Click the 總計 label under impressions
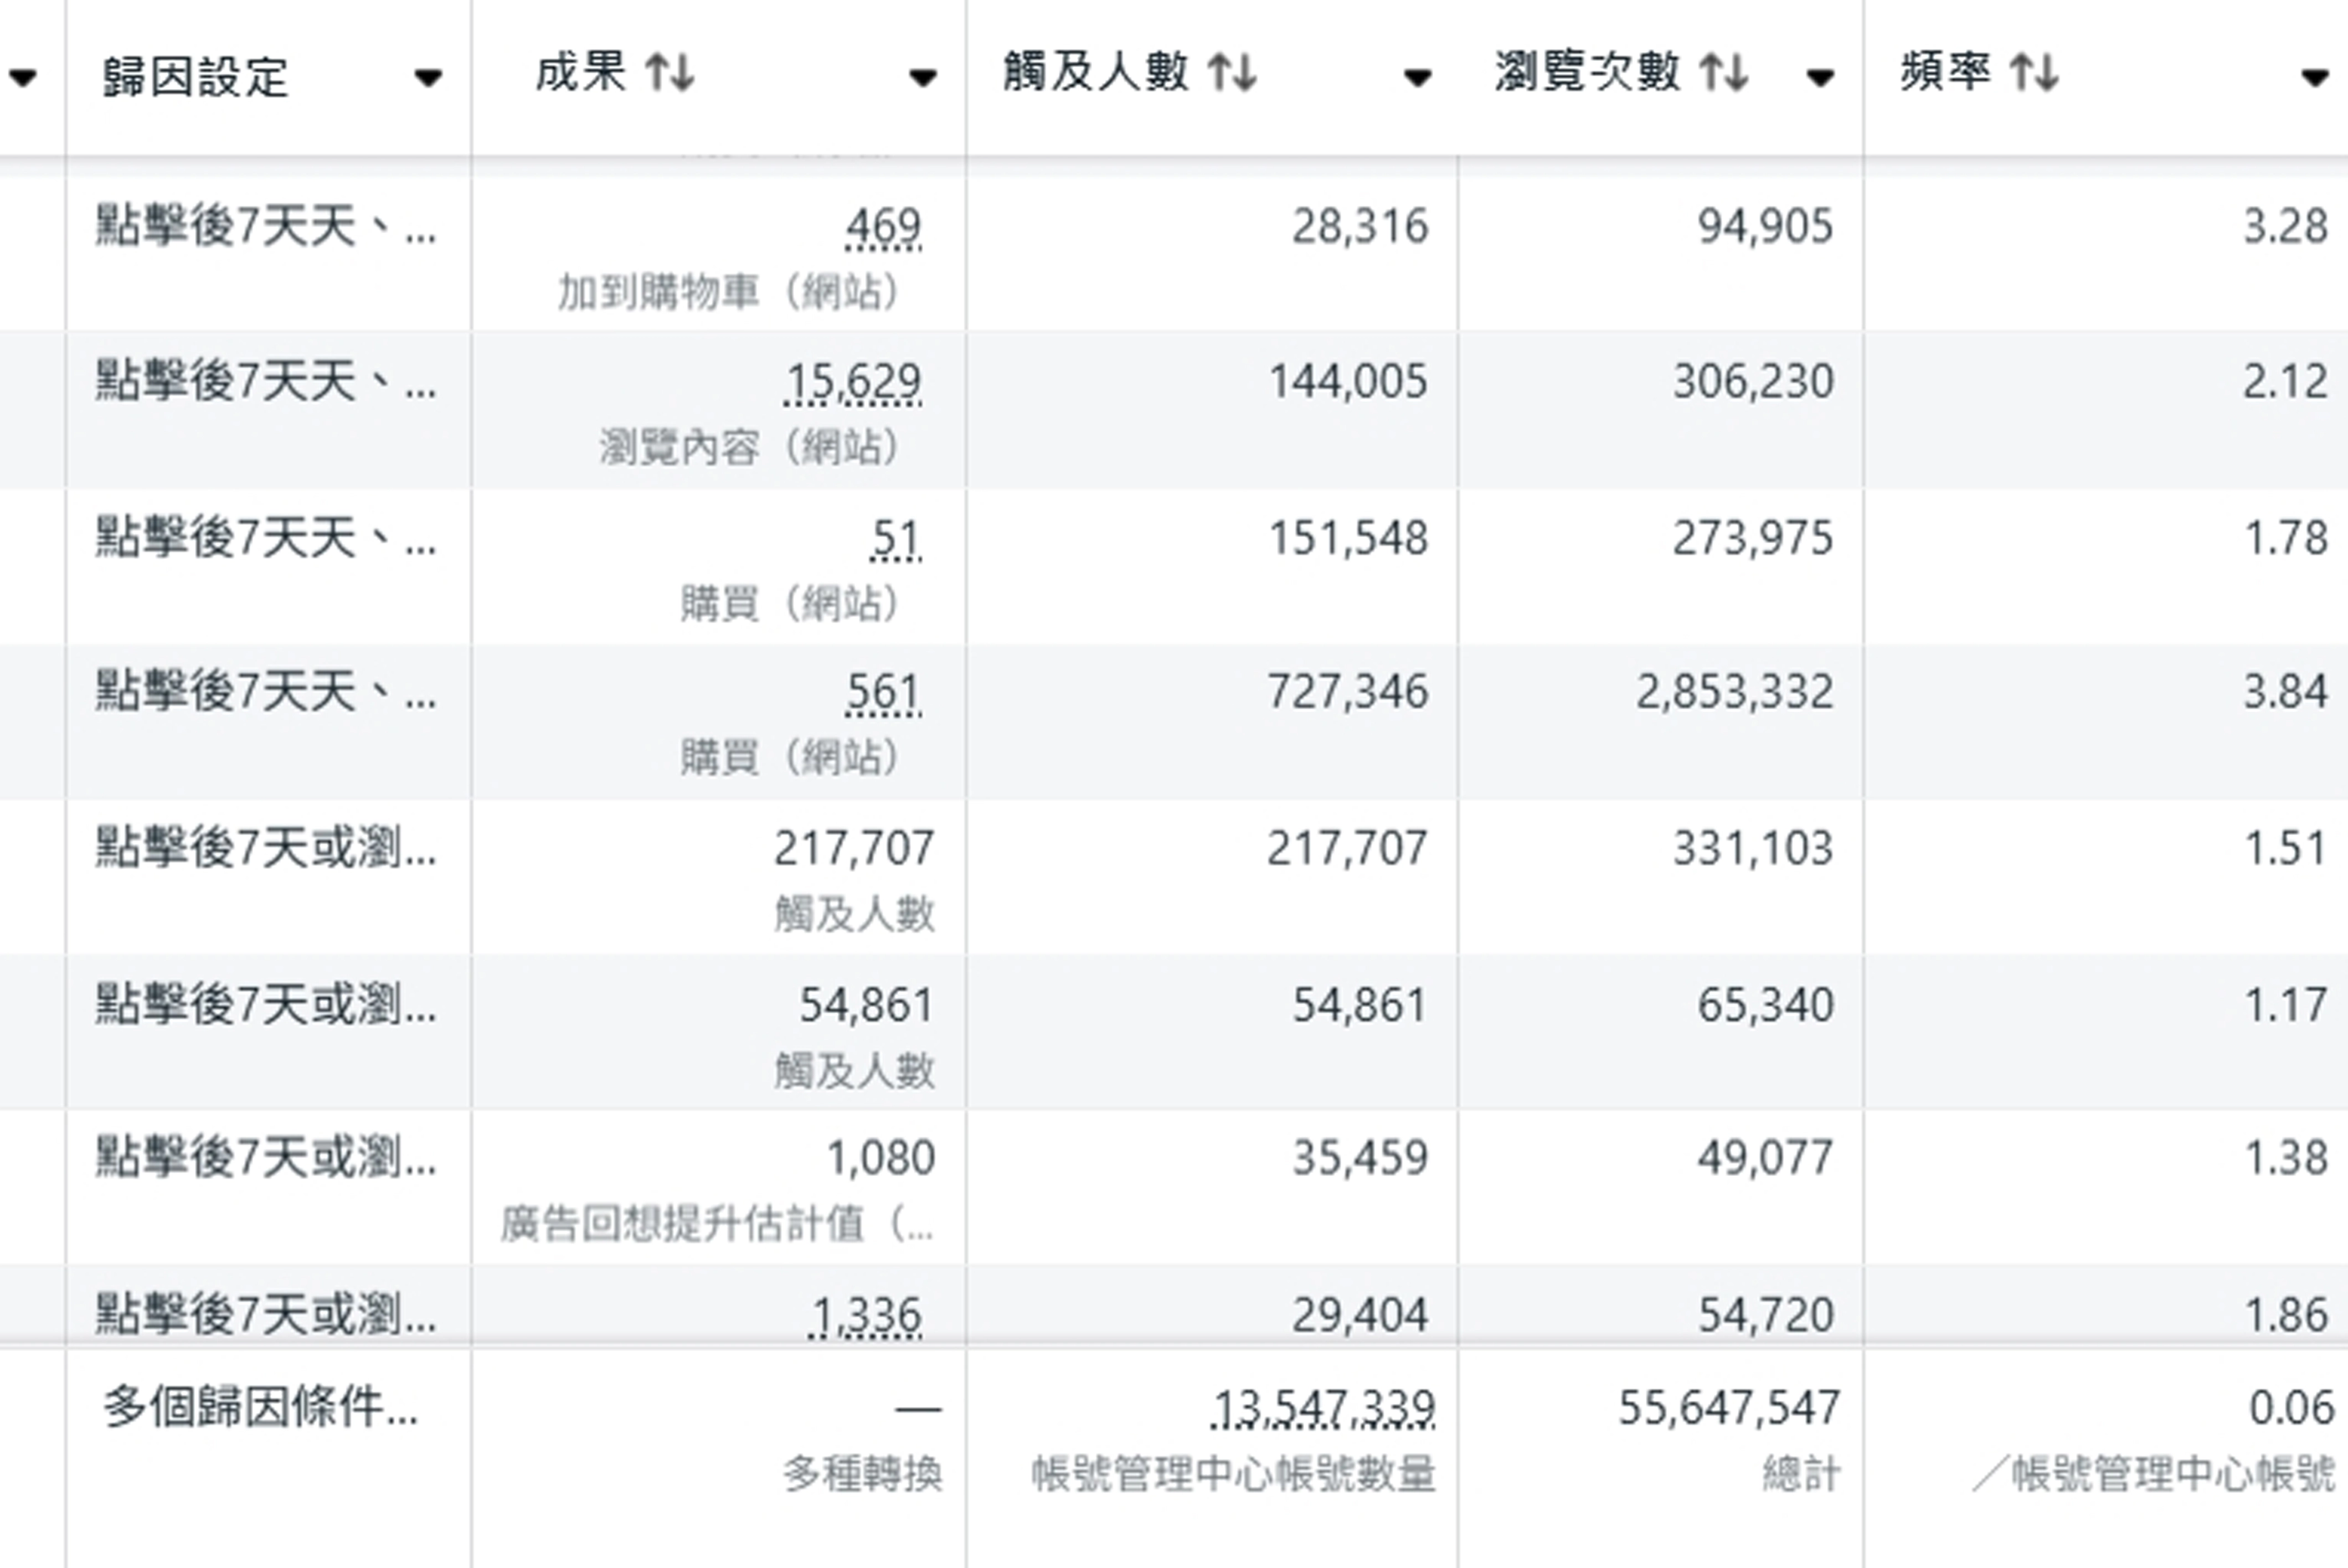This screenshot has width=2348, height=1568. pyautogui.click(x=1800, y=1475)
